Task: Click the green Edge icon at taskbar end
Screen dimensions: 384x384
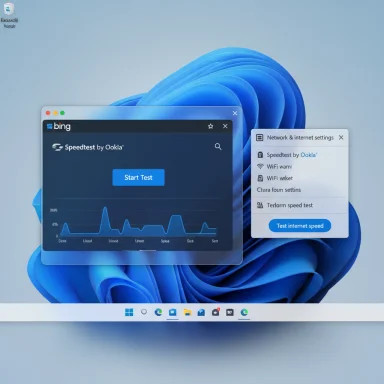Action: pyautogui.click(x=244, y=312)
